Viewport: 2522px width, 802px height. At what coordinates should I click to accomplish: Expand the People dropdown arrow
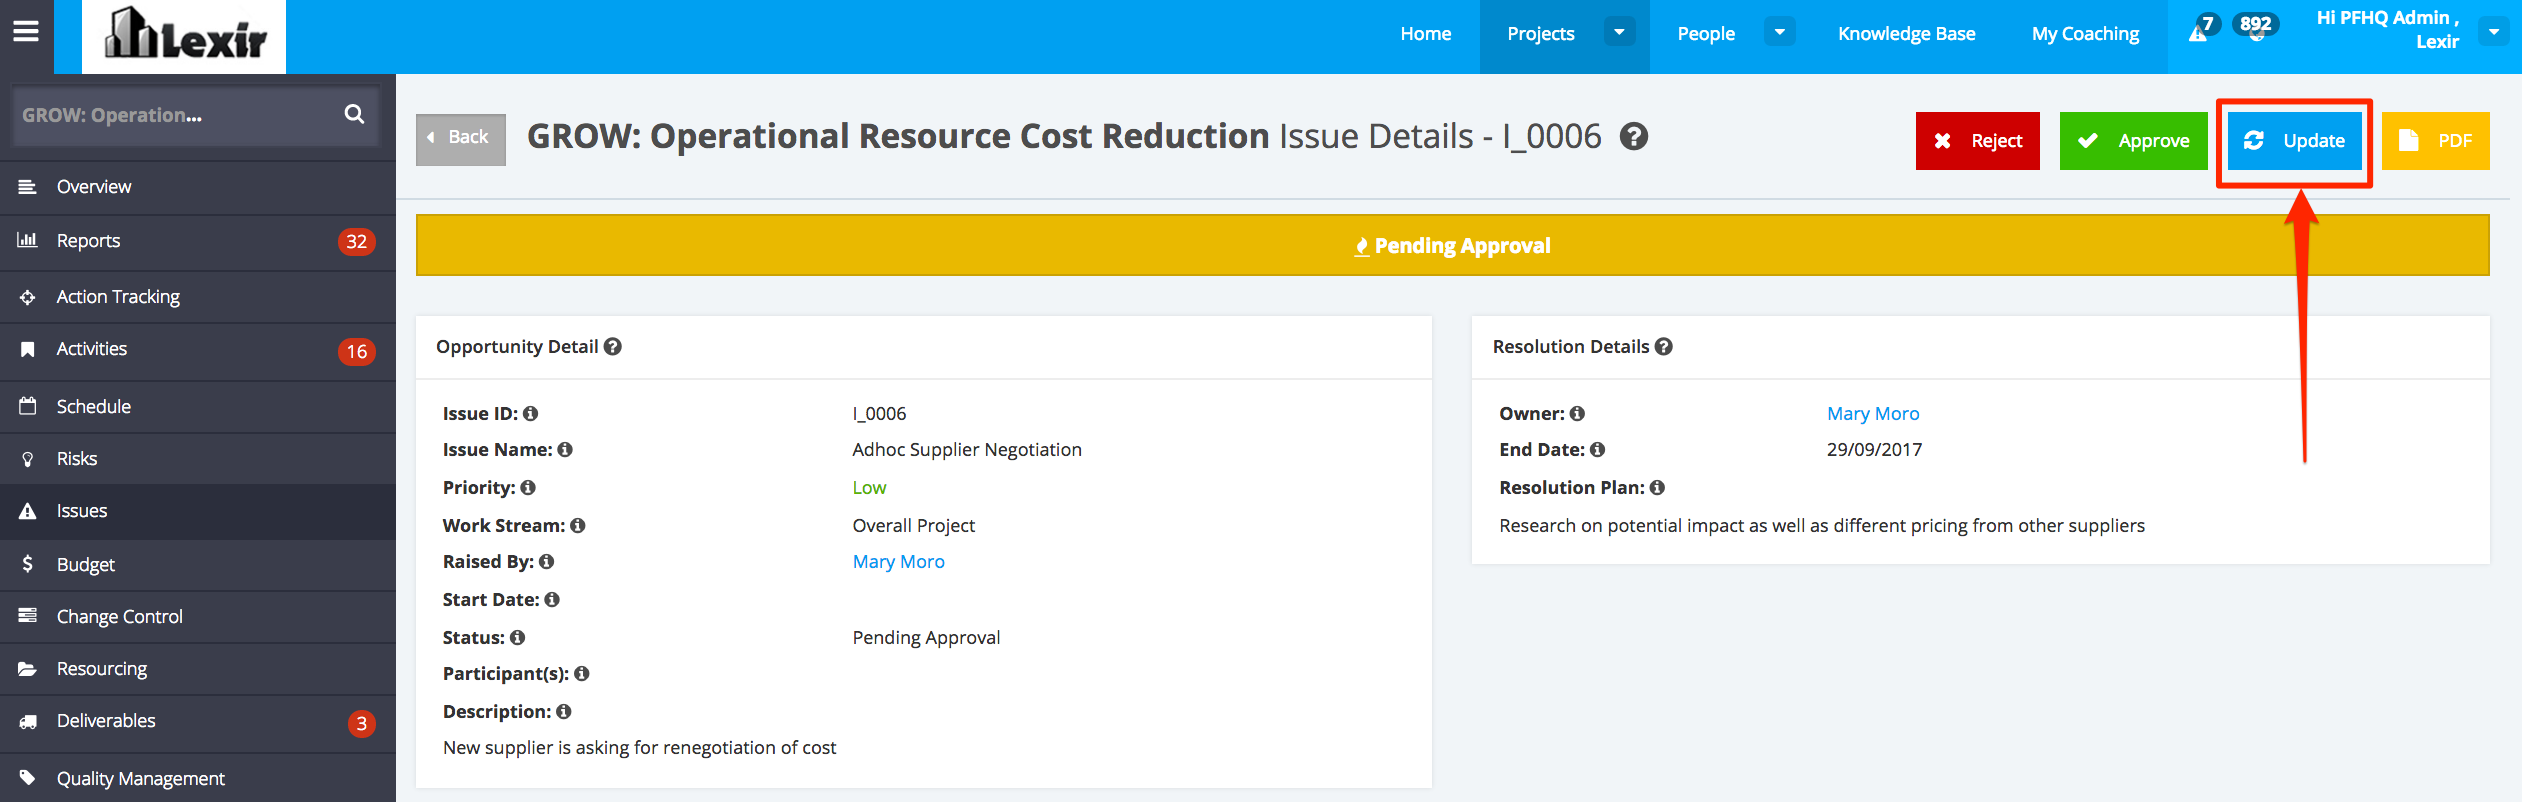[1779, 32]
